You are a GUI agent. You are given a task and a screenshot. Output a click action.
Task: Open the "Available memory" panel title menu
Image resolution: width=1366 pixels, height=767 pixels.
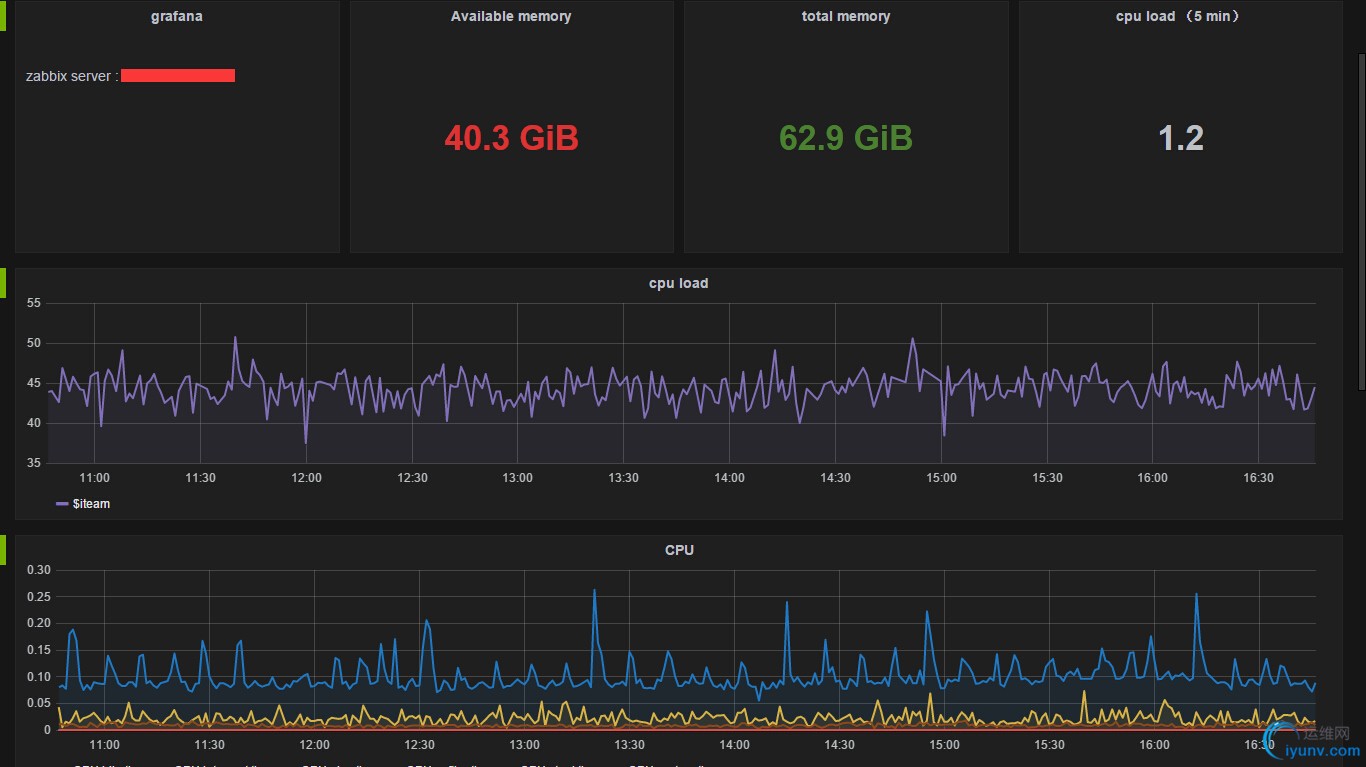[511, 16]
